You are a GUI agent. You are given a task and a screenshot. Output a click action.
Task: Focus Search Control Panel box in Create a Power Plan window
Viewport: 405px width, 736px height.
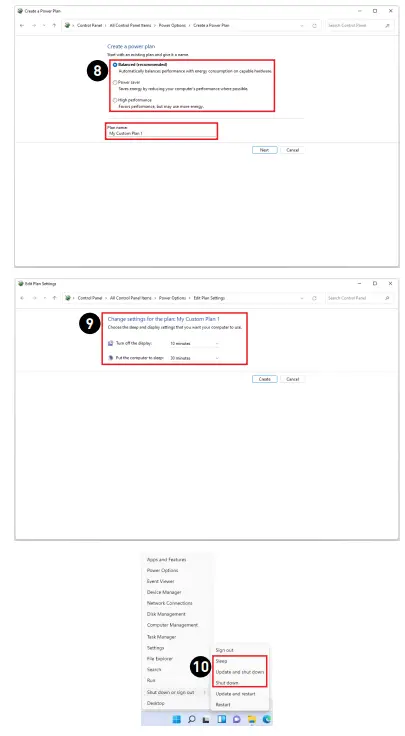(x=359, y=25)
